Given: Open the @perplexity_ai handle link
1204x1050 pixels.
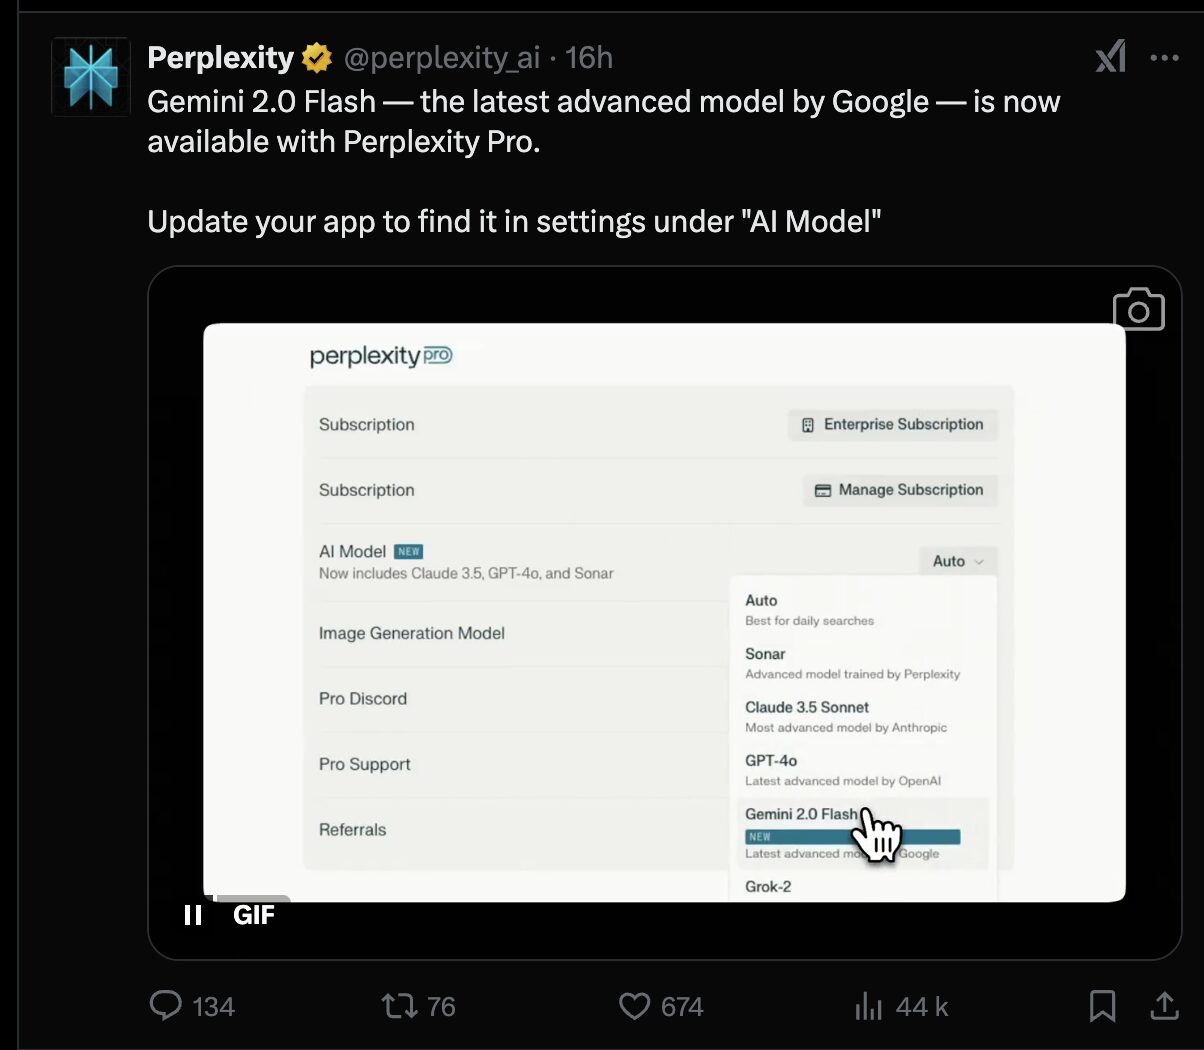Looking at the screenshot, I should click(442, 58).
